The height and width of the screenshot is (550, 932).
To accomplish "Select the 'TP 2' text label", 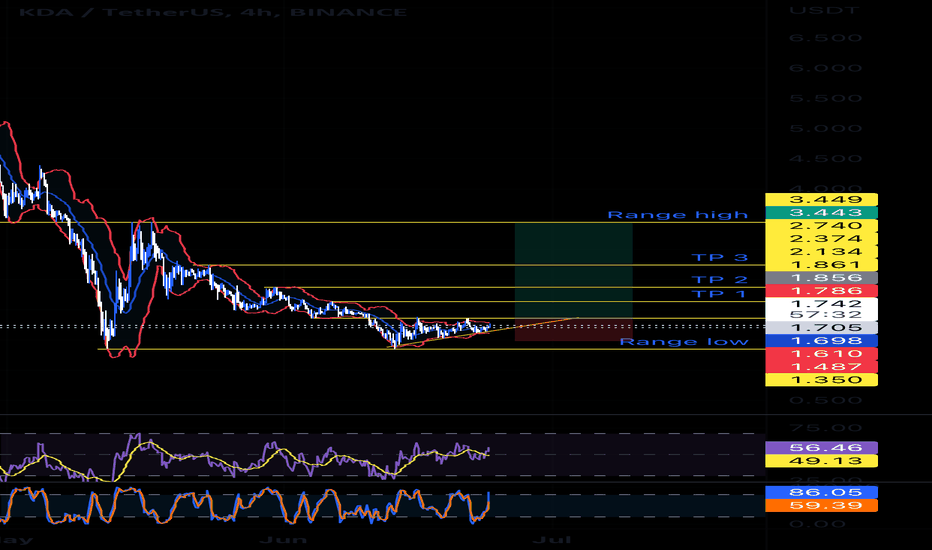I will point(720,279).
